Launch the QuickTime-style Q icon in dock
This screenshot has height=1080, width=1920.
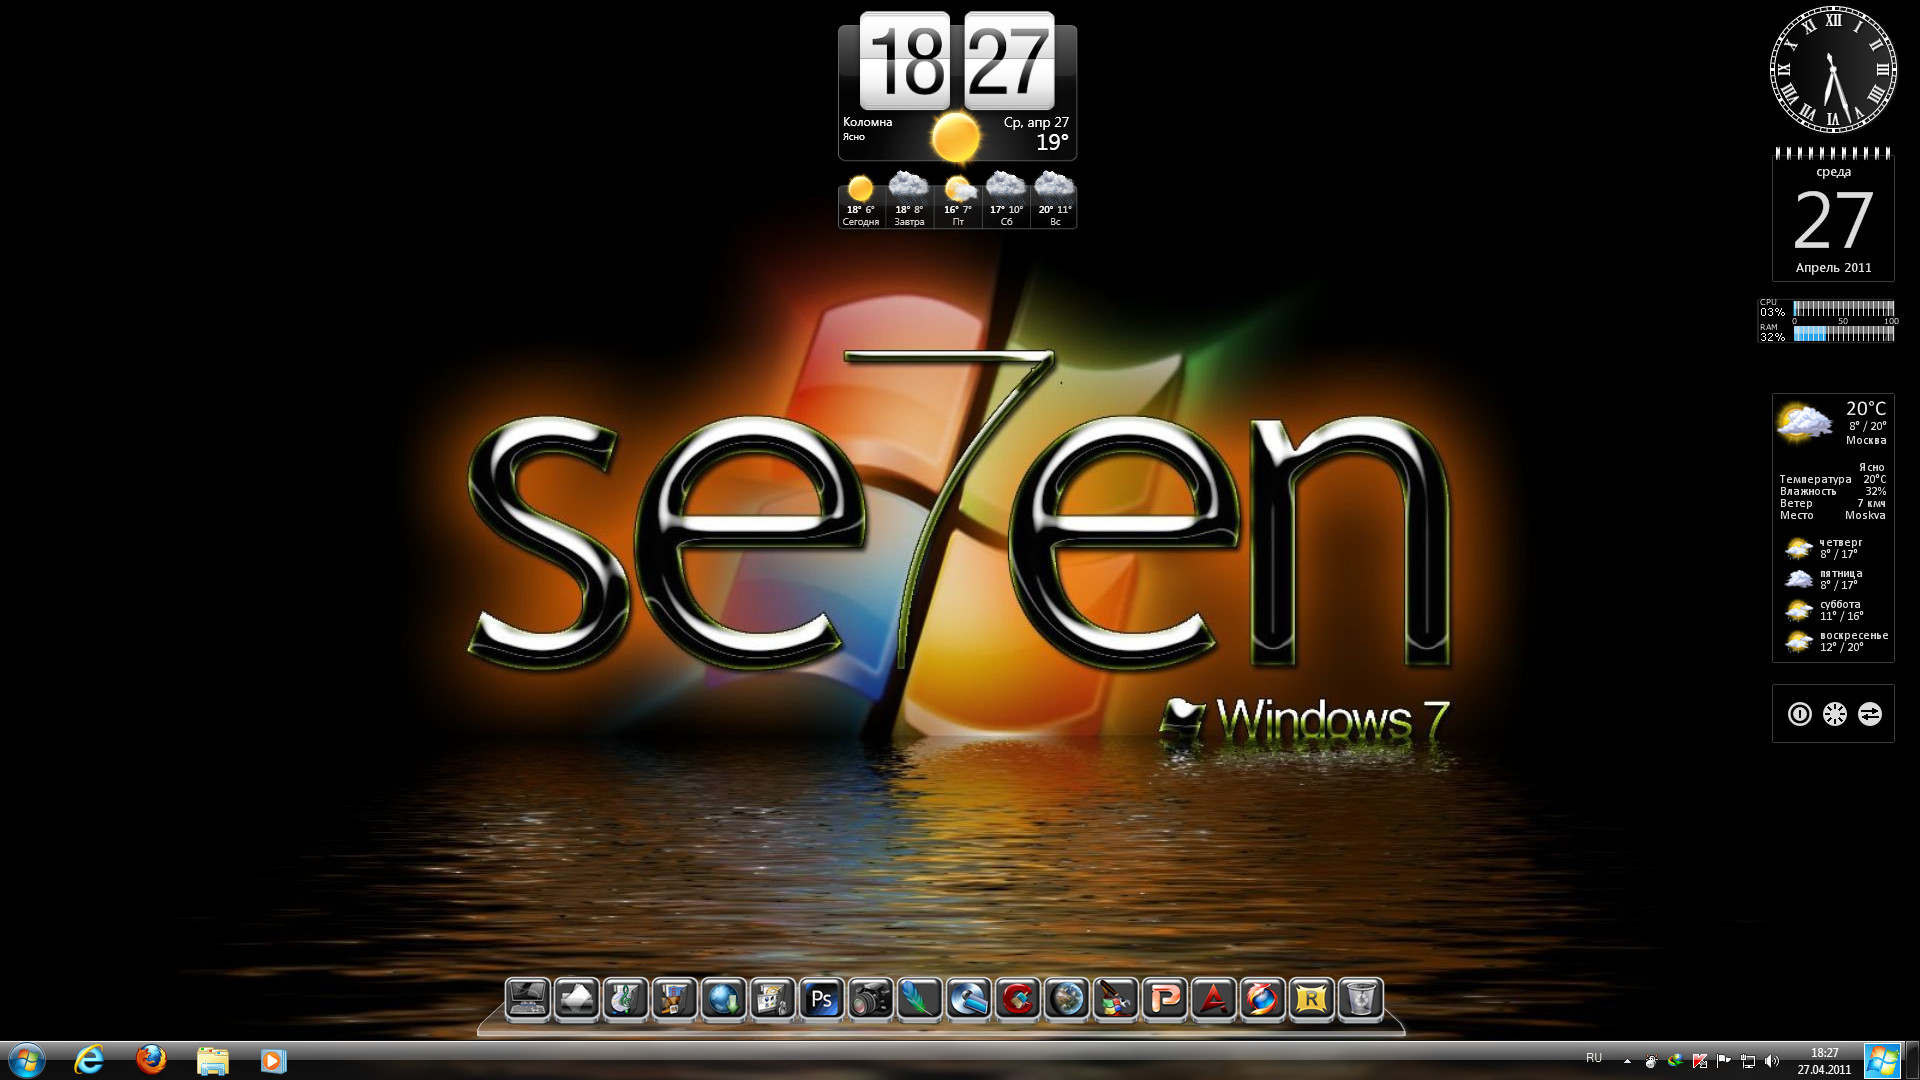tap(968, 999)
